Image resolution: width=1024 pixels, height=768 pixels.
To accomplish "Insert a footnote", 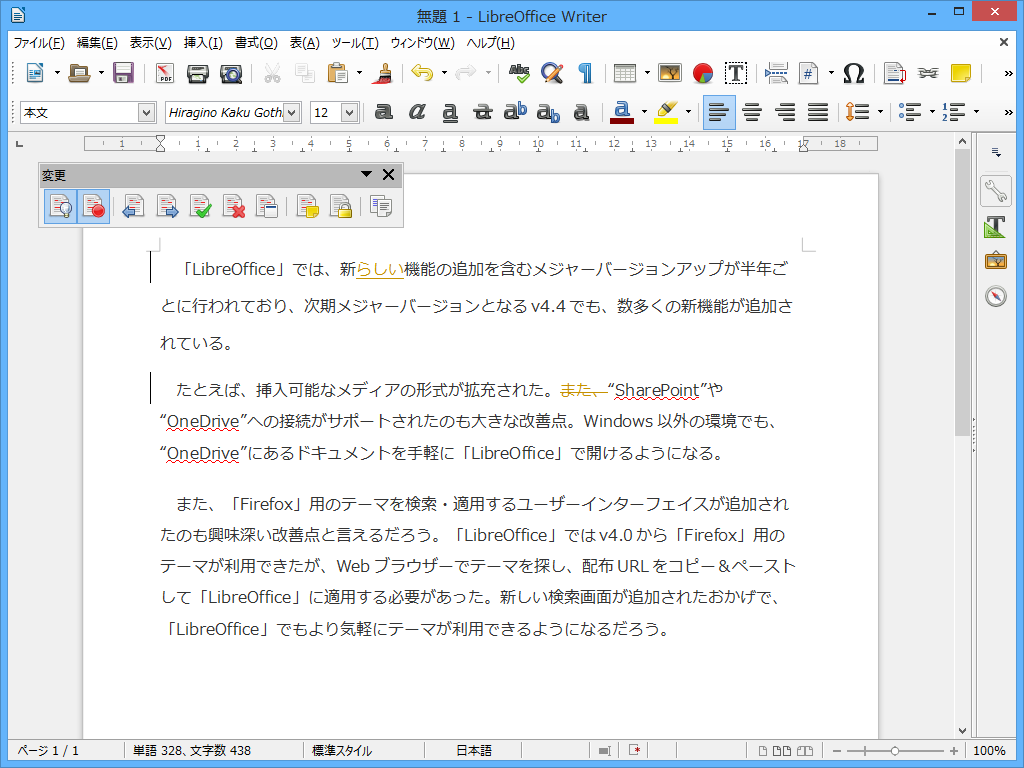I will click(x=894, y=72).
